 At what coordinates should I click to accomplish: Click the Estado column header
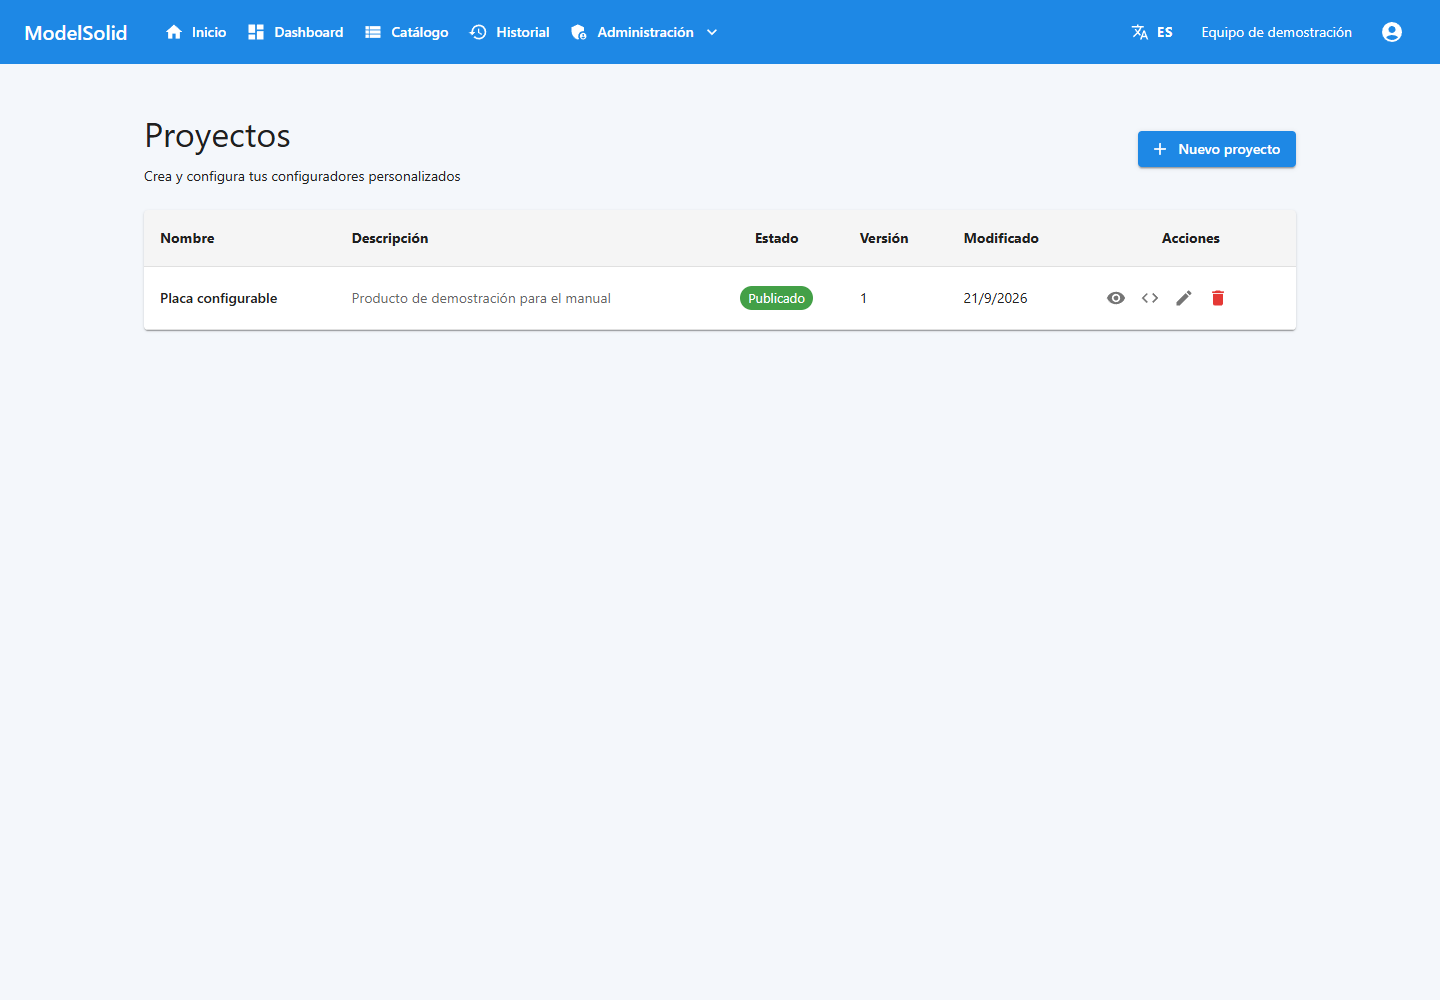777,238
